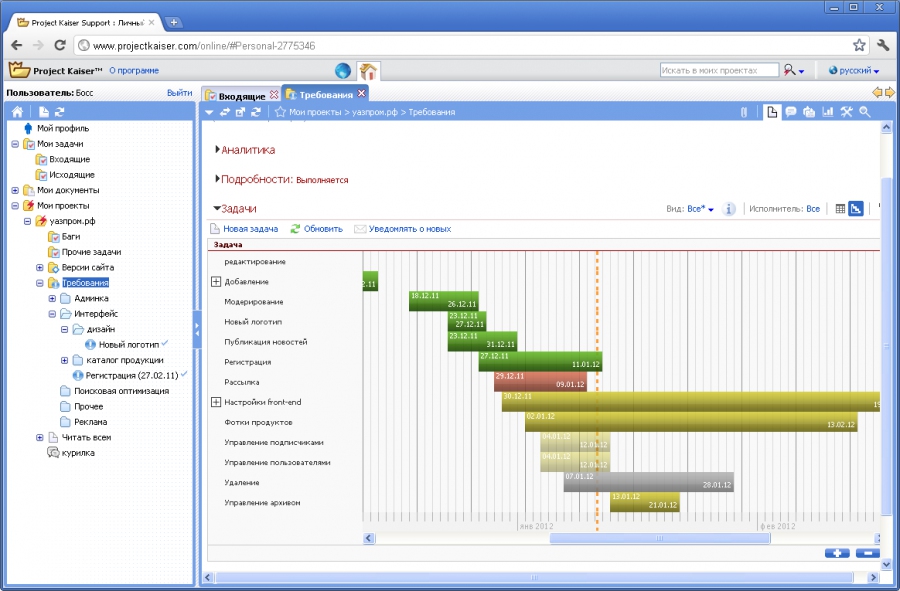Expand the Настройки front-end task row

(216, 402)
